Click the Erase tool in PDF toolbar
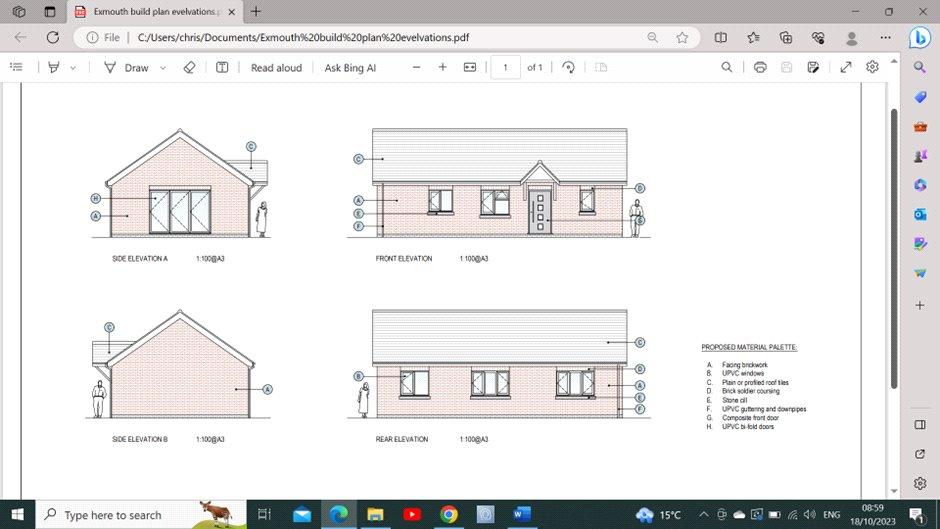The image size is (940, 529). pyautogui.click(x=189, y=67)
